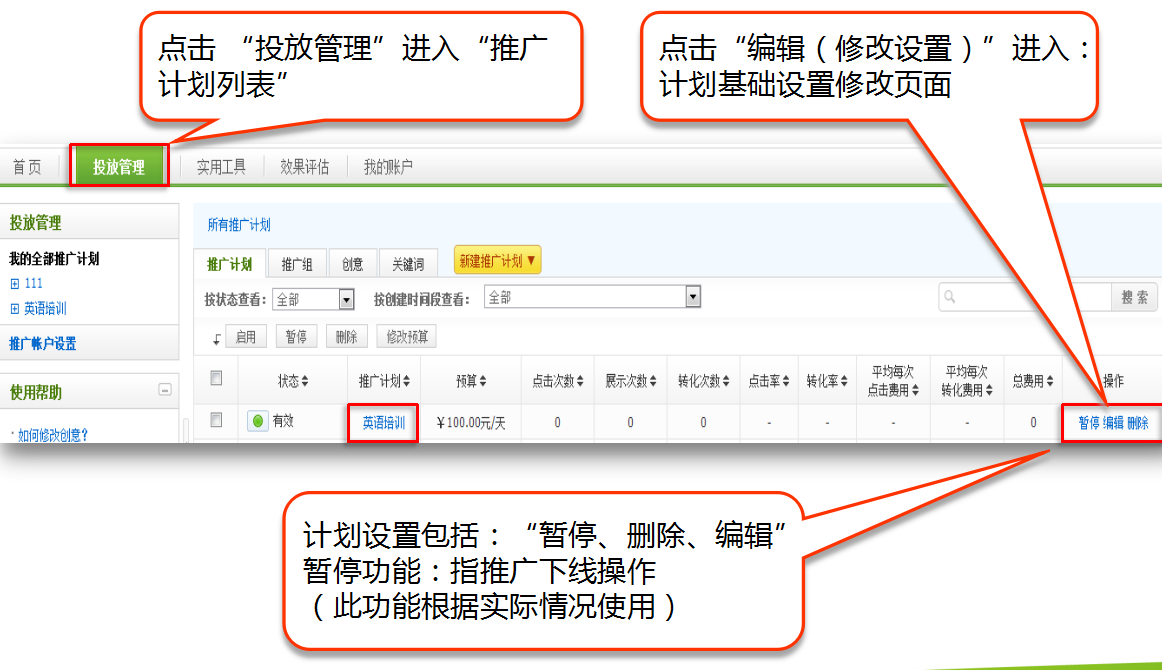The width and height of the screenshot is (1162, 670).
Task: Sort by 展示次数 using its arrow icon
Action: (x=655, y=381)
